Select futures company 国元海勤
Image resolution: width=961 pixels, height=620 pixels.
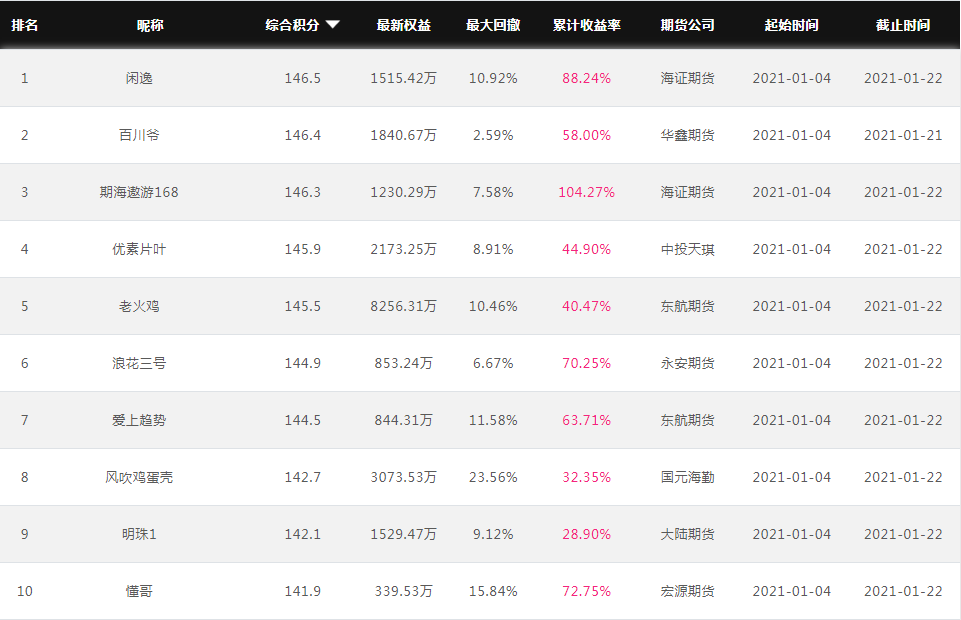[x=688, y=477]
